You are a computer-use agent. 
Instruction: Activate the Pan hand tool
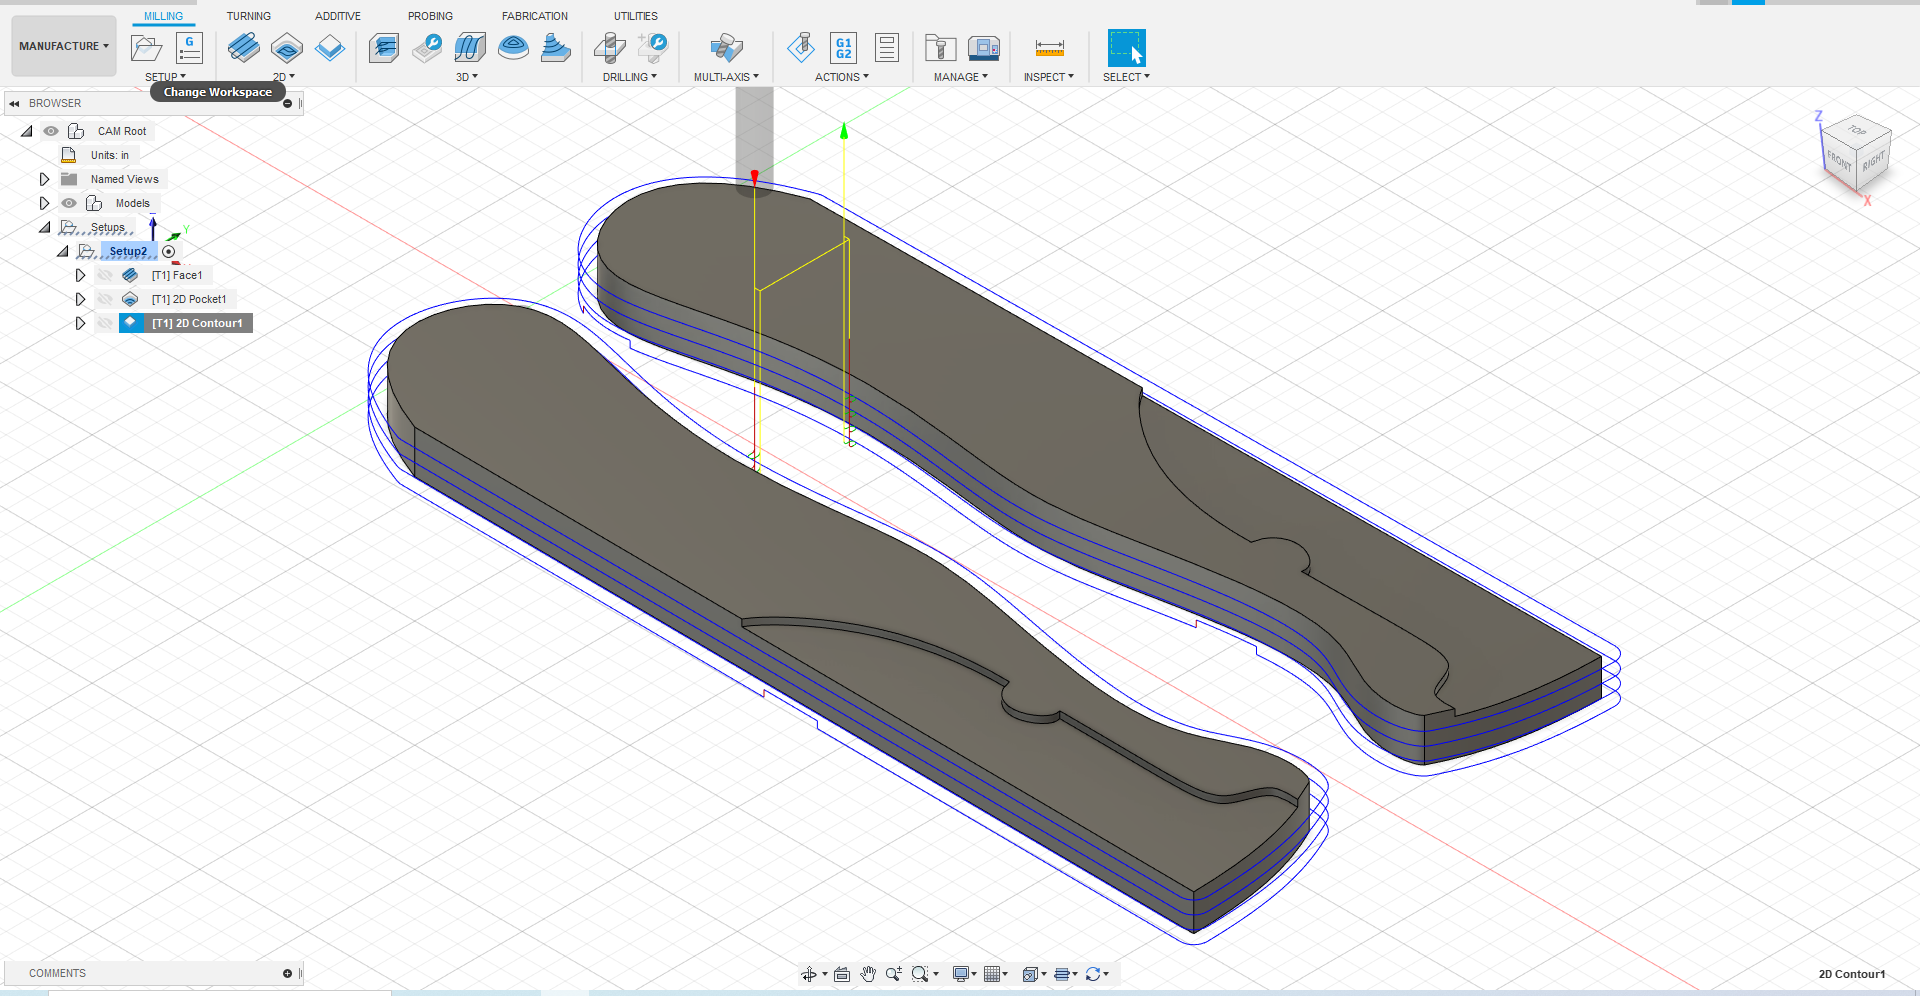868,974
